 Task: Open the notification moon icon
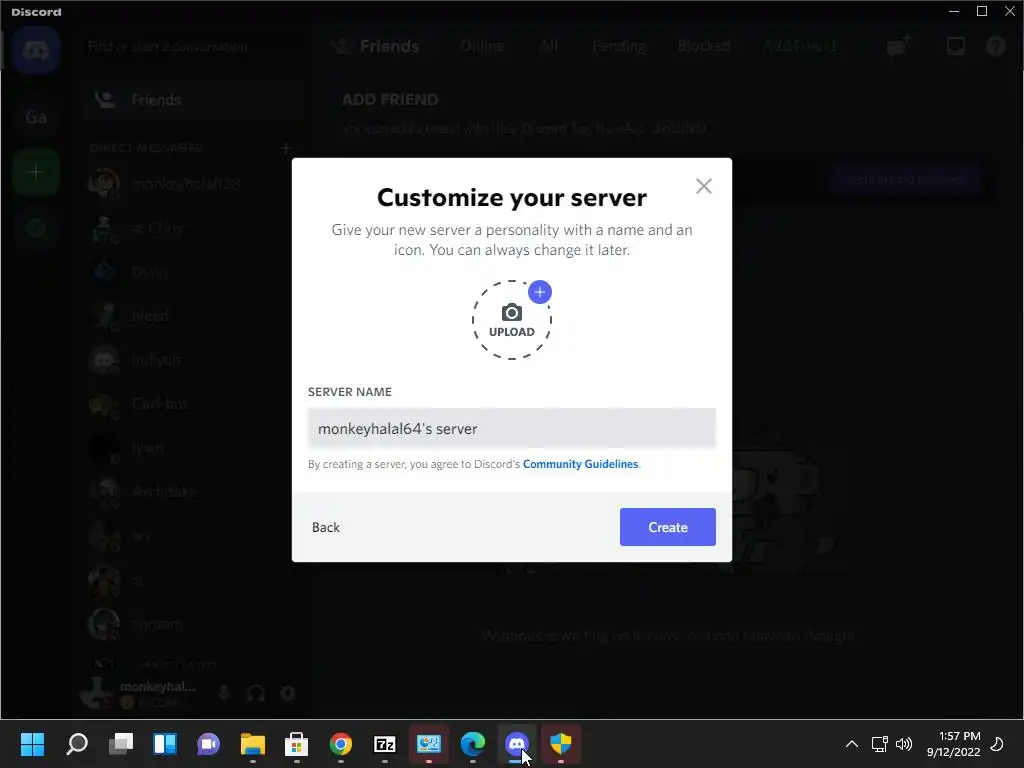click(997, 744)
